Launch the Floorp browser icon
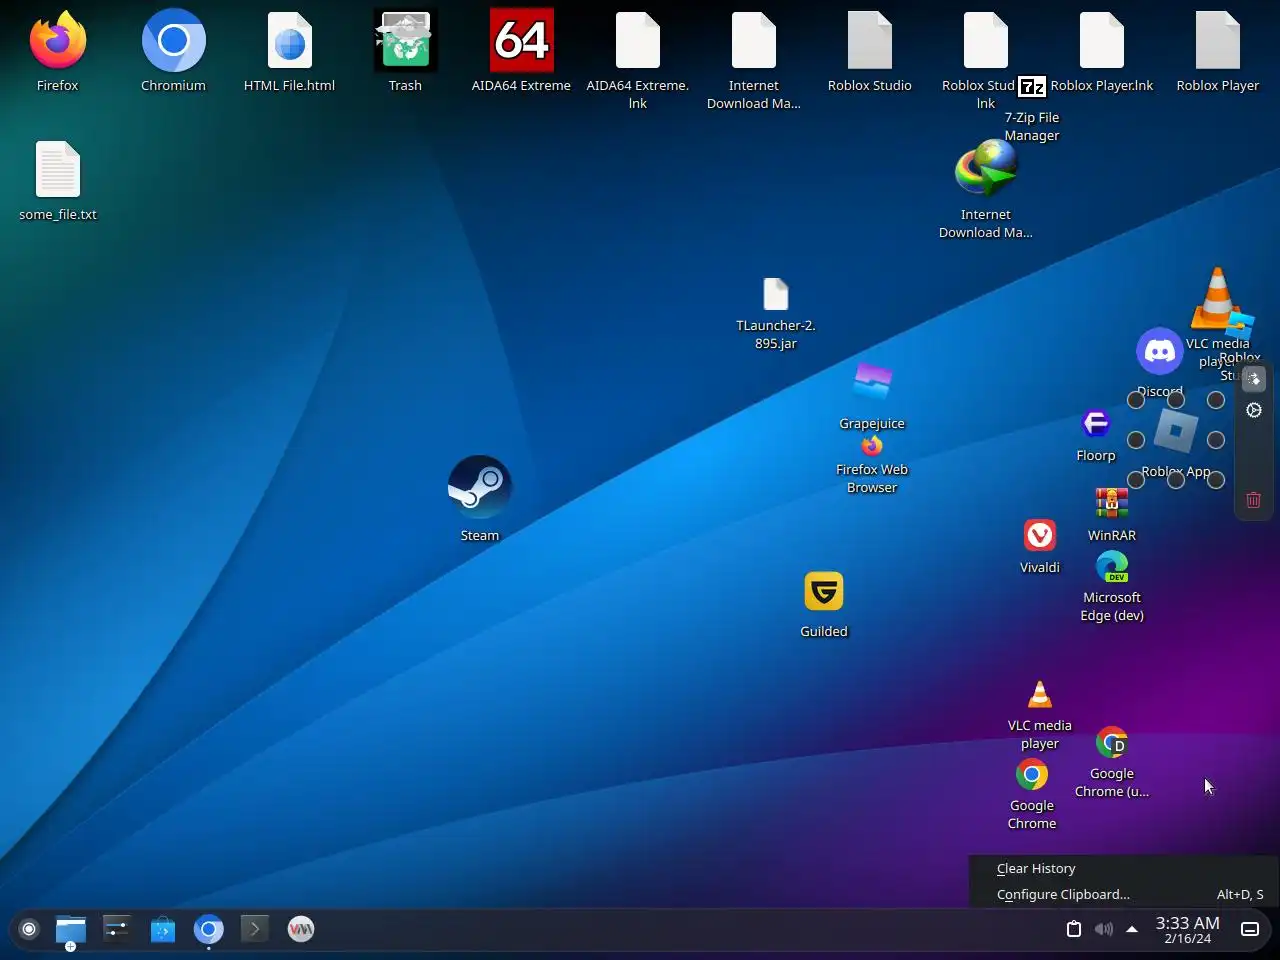 (x=1096, y=424)
